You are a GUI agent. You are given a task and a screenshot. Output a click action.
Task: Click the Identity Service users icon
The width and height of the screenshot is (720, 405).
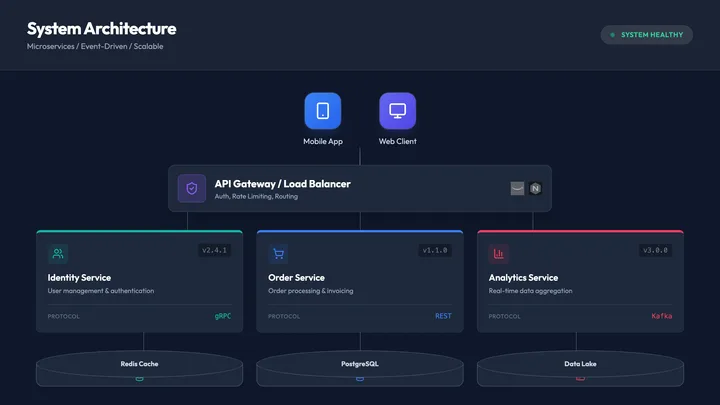[58, 253]
